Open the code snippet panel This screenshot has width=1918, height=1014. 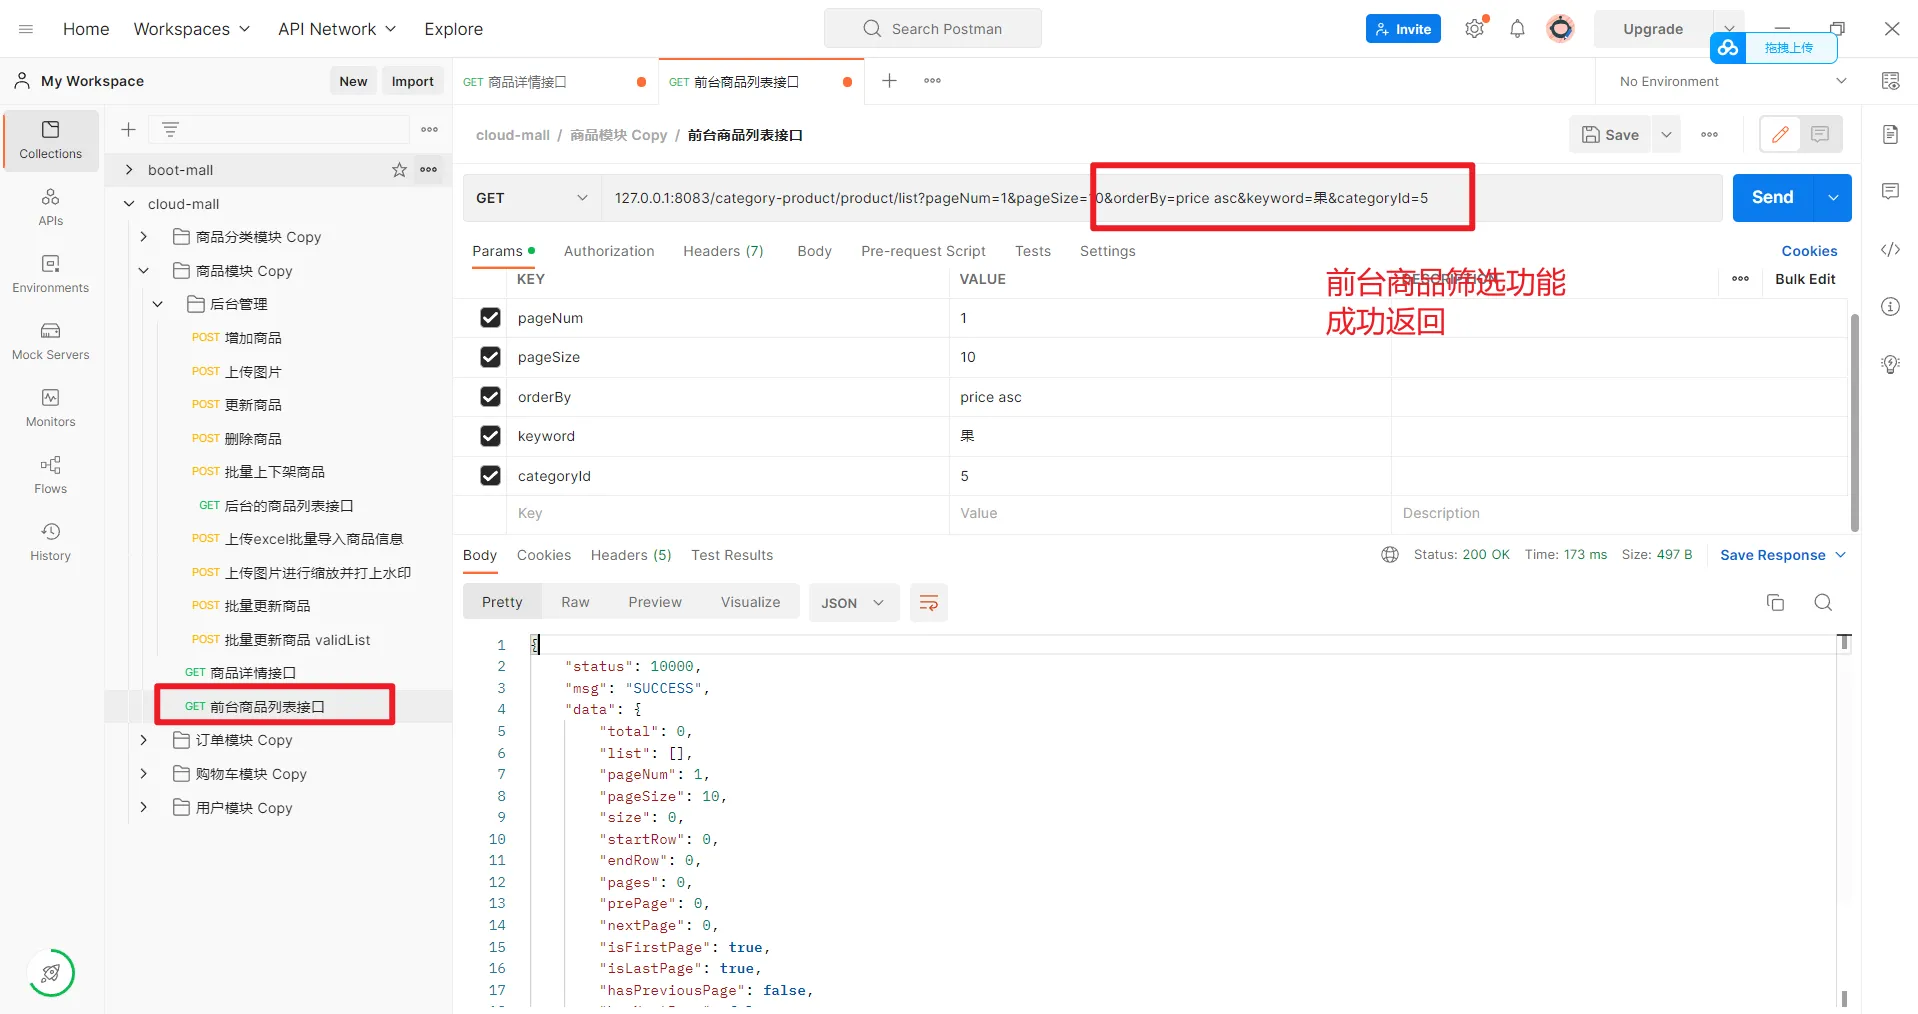point(1890,250)
